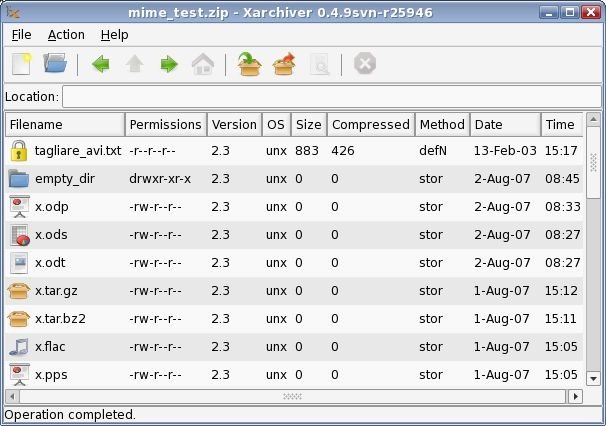Go back with green left arrow
The height and width of the screenshot is (426, 606).
pos(100,64)
